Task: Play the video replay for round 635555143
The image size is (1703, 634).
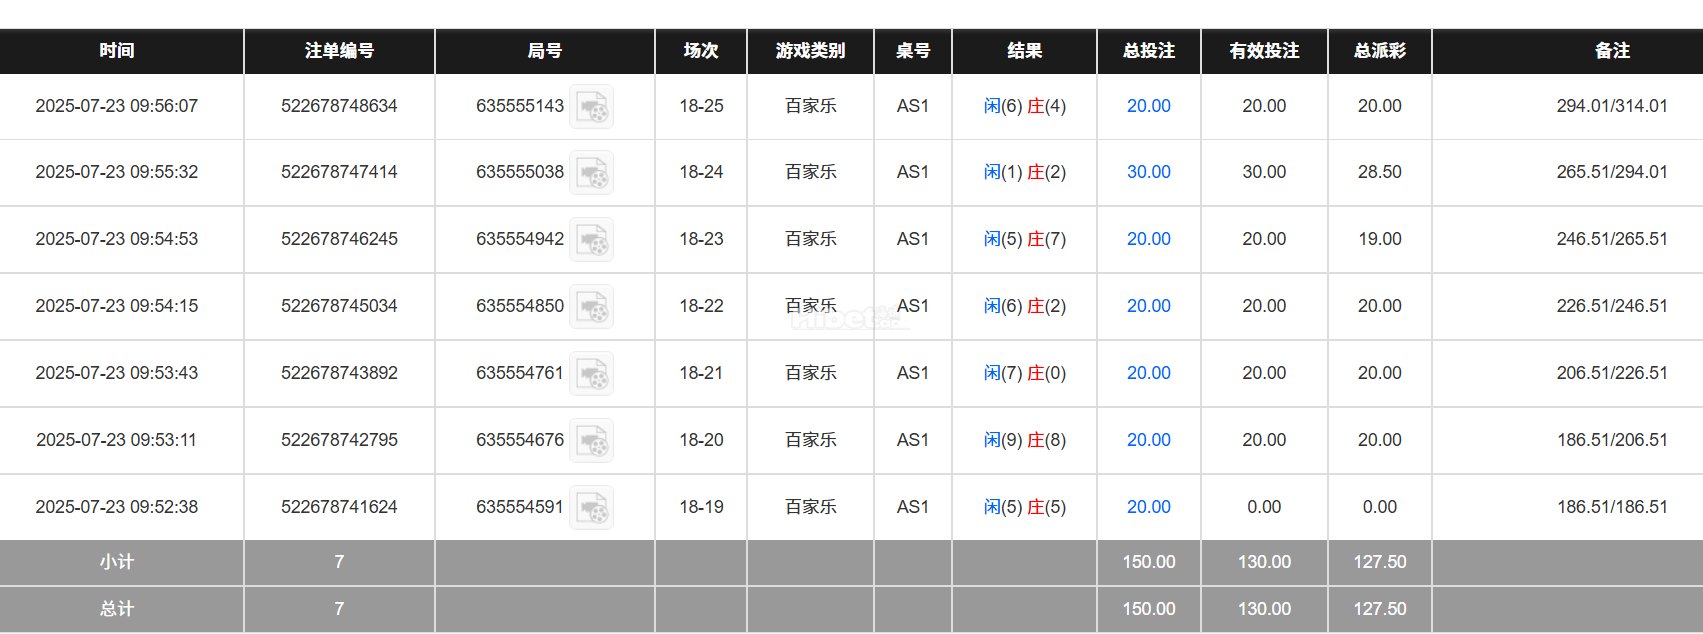Action: pyautogui.click(x=591, y=106)
